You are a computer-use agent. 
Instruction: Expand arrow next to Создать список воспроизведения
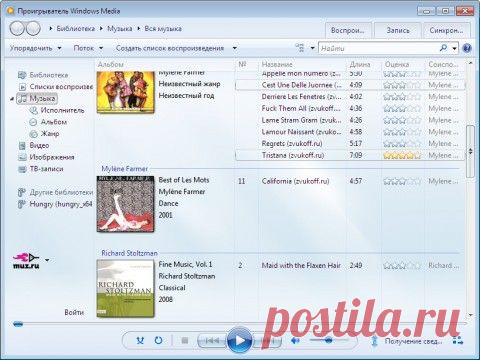tap(235, 48)
